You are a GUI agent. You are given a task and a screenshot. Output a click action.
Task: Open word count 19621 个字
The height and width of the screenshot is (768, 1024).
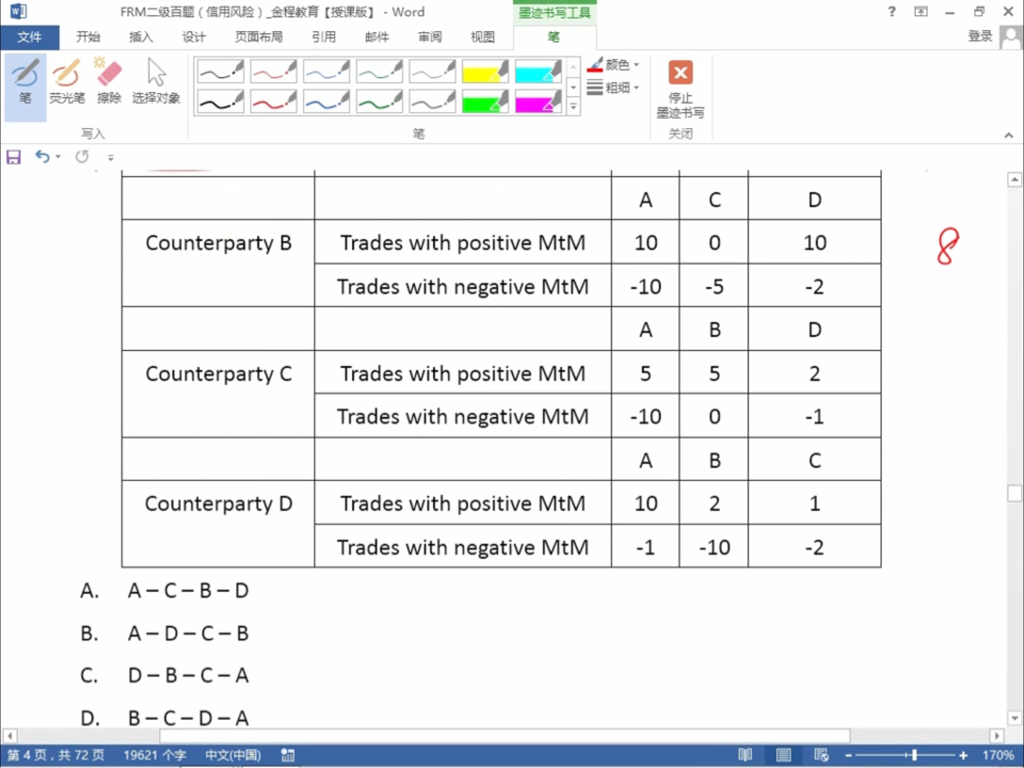(x=155, y=756)
